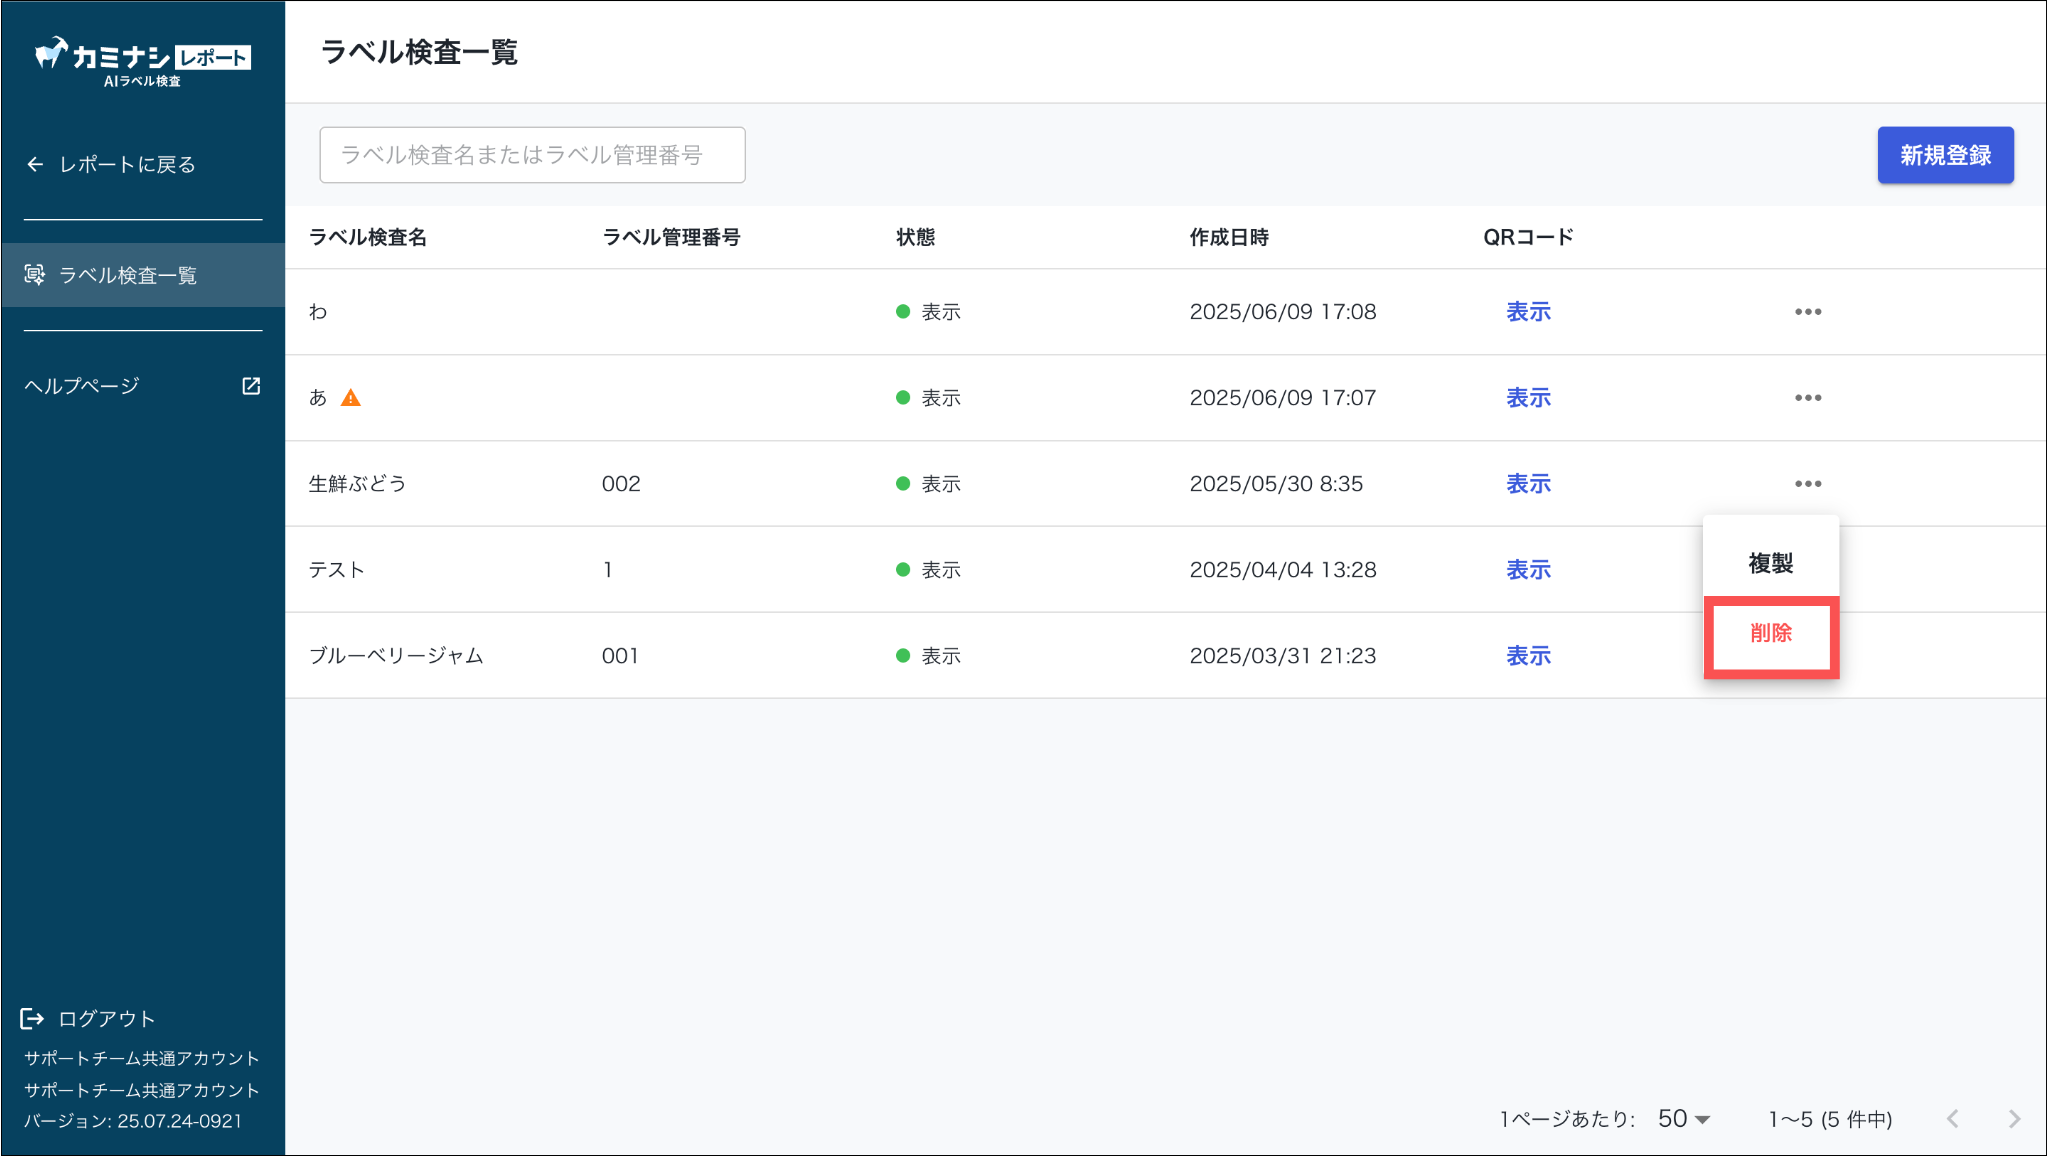Viewport: 2048px width, 1156px height.
Task: Go to the previous page arrow
Action: point(1952,1119)
